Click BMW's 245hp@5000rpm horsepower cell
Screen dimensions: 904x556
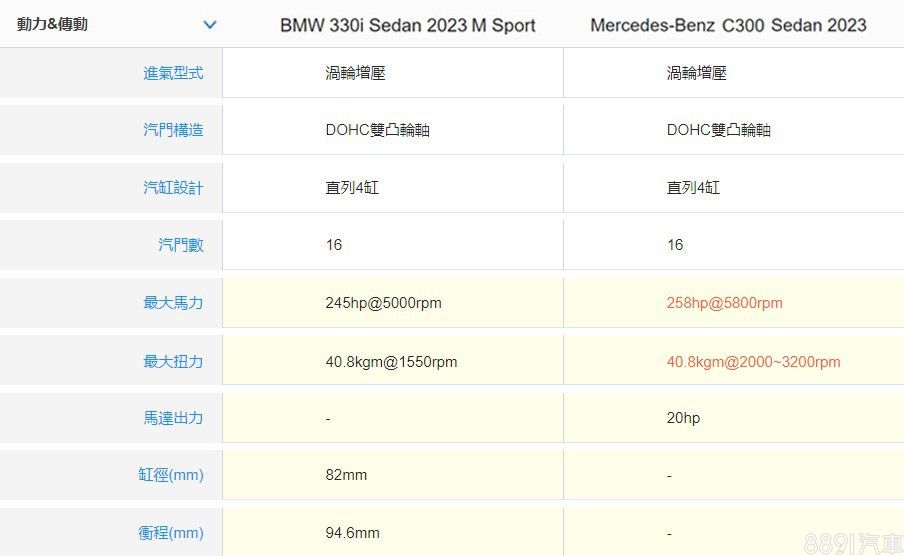(383, 302)
